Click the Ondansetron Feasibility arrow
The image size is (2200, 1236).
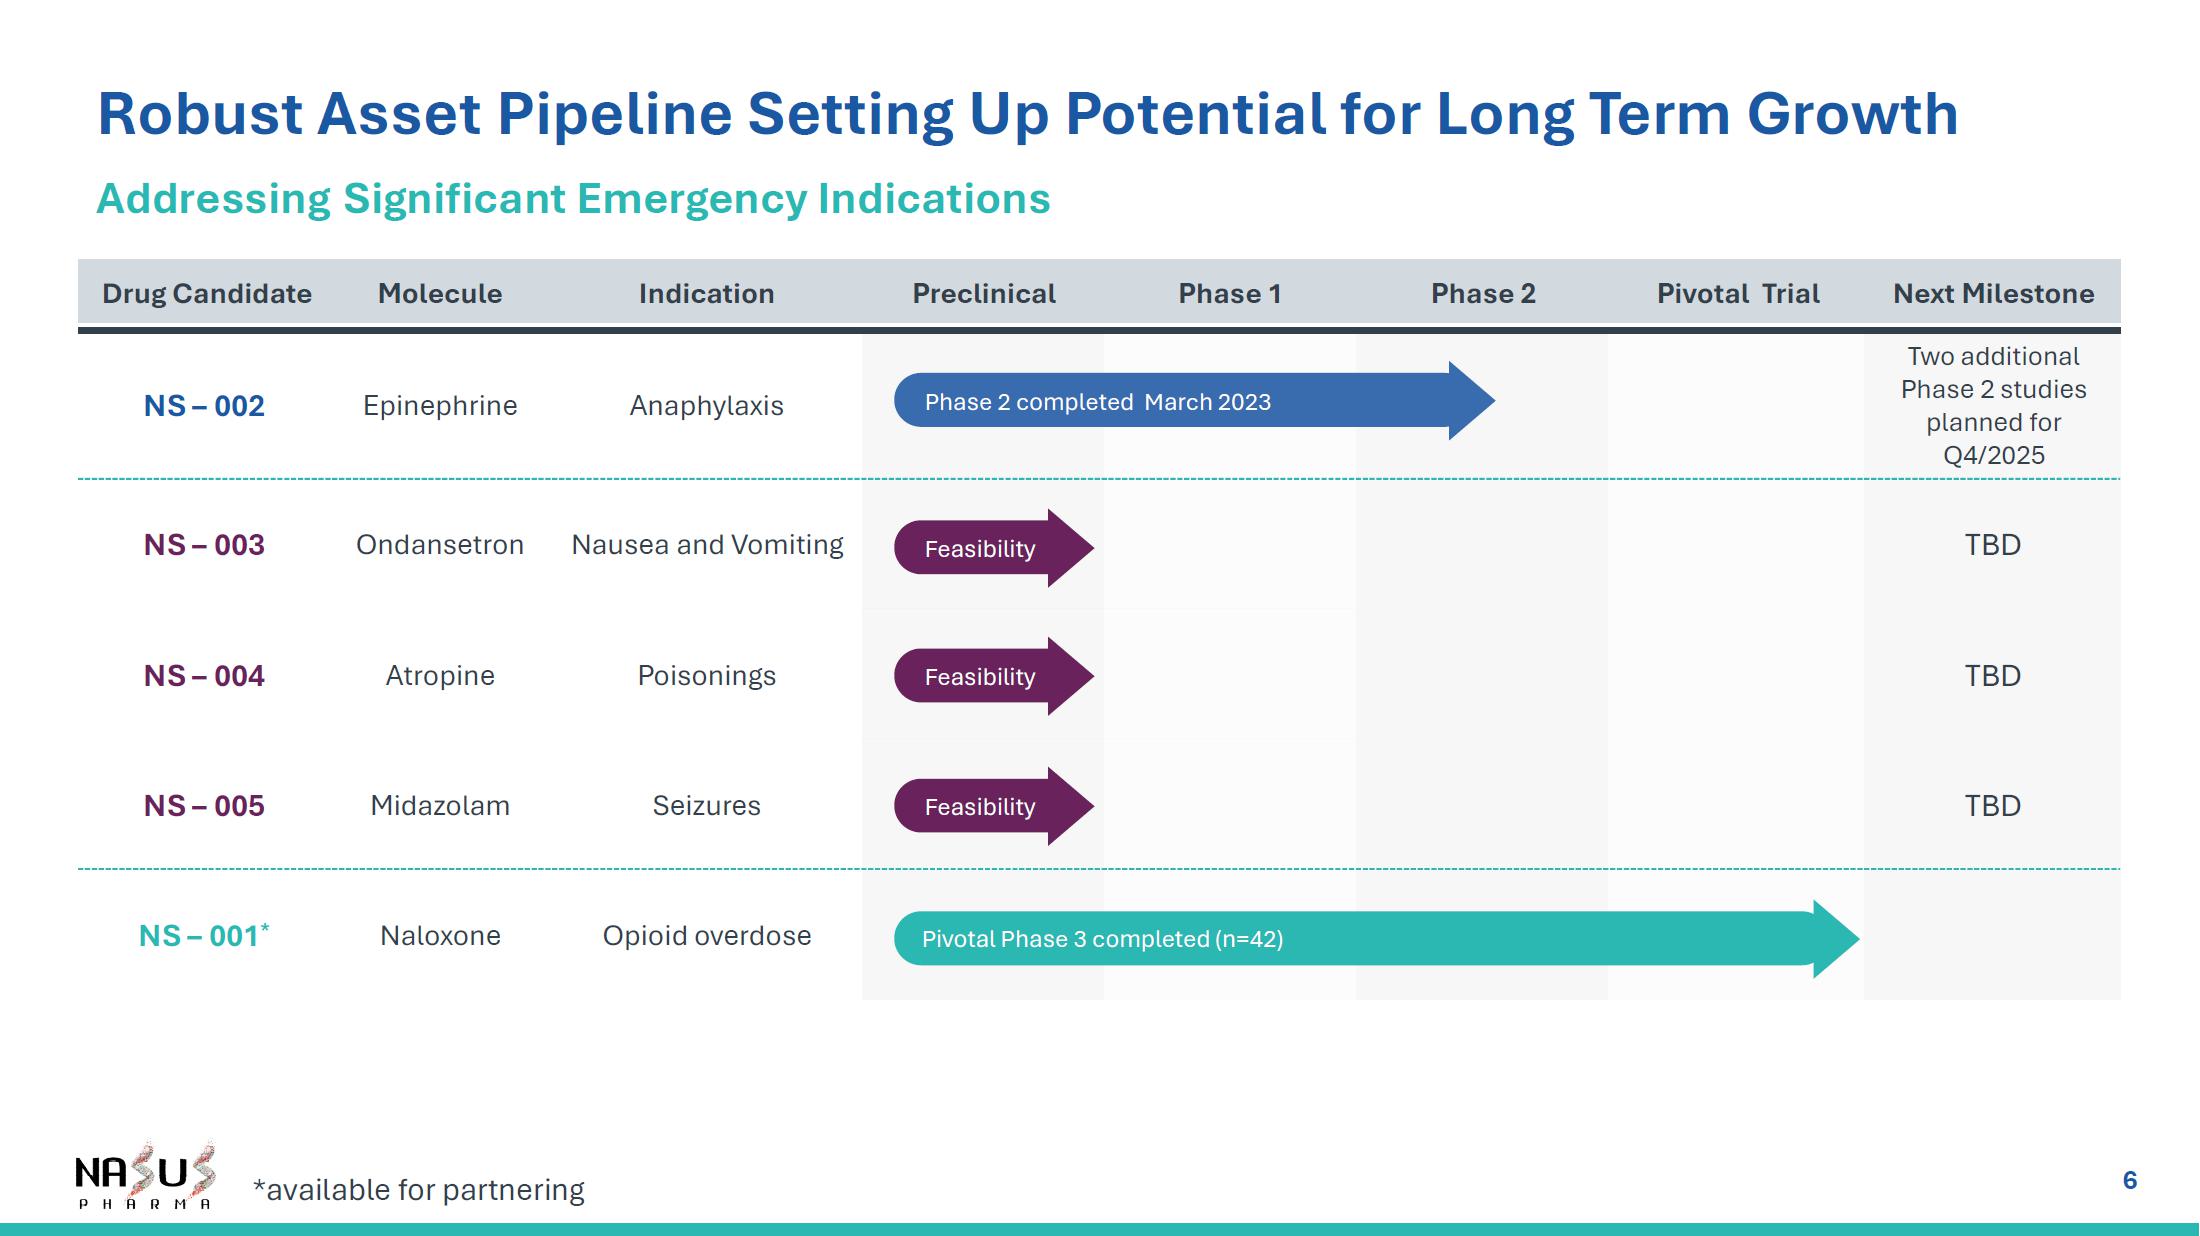(x=994, y=548)
